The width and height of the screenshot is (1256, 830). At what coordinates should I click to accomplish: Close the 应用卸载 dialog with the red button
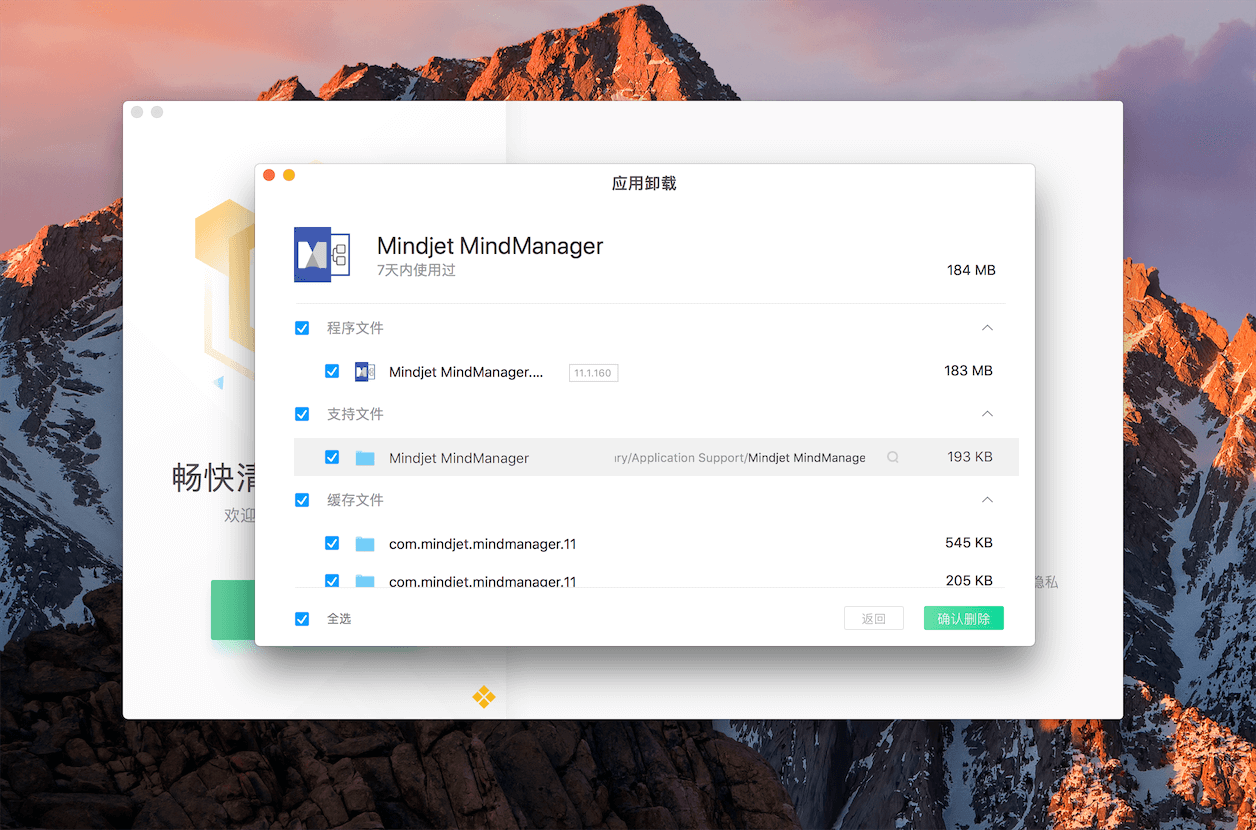coord(269,175)
